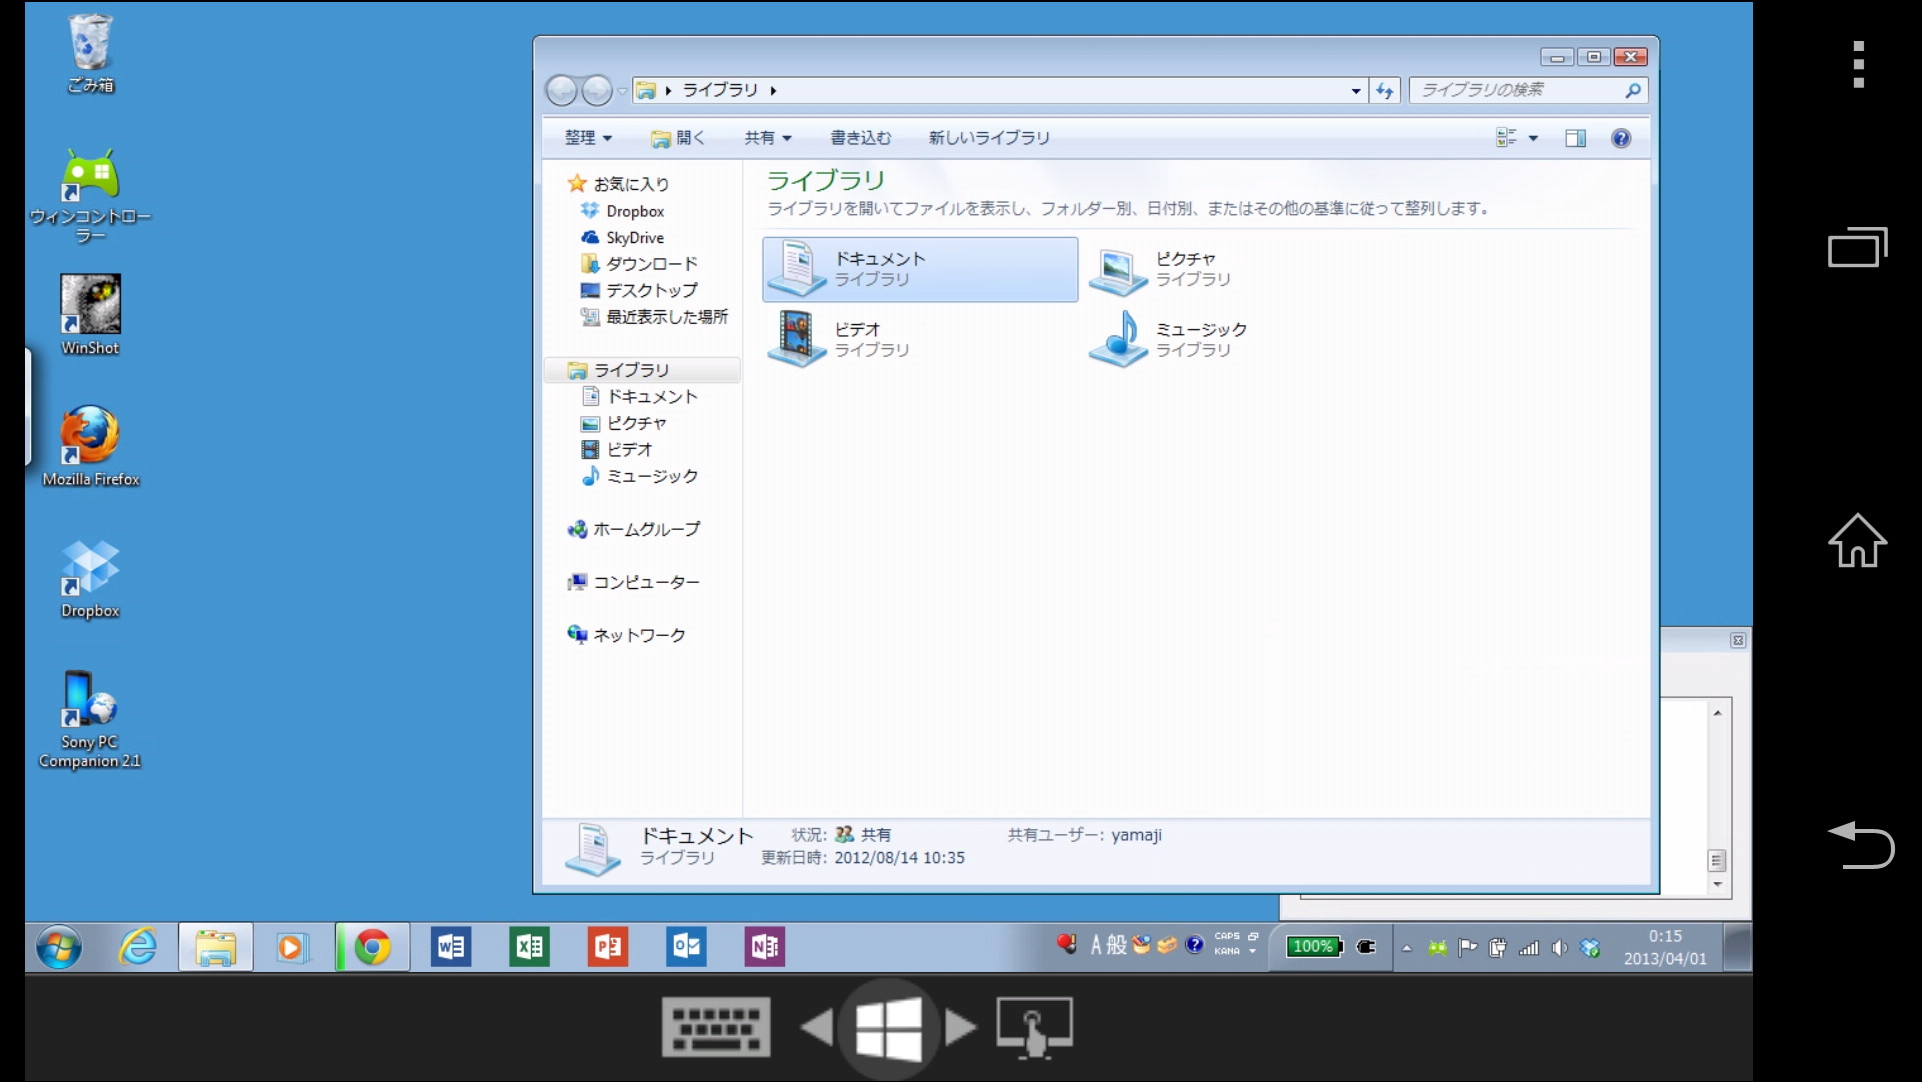Toggle the preview pane in Explorer
Viewport: 1922px width, 1082px height.
[x=1575, y=138]
